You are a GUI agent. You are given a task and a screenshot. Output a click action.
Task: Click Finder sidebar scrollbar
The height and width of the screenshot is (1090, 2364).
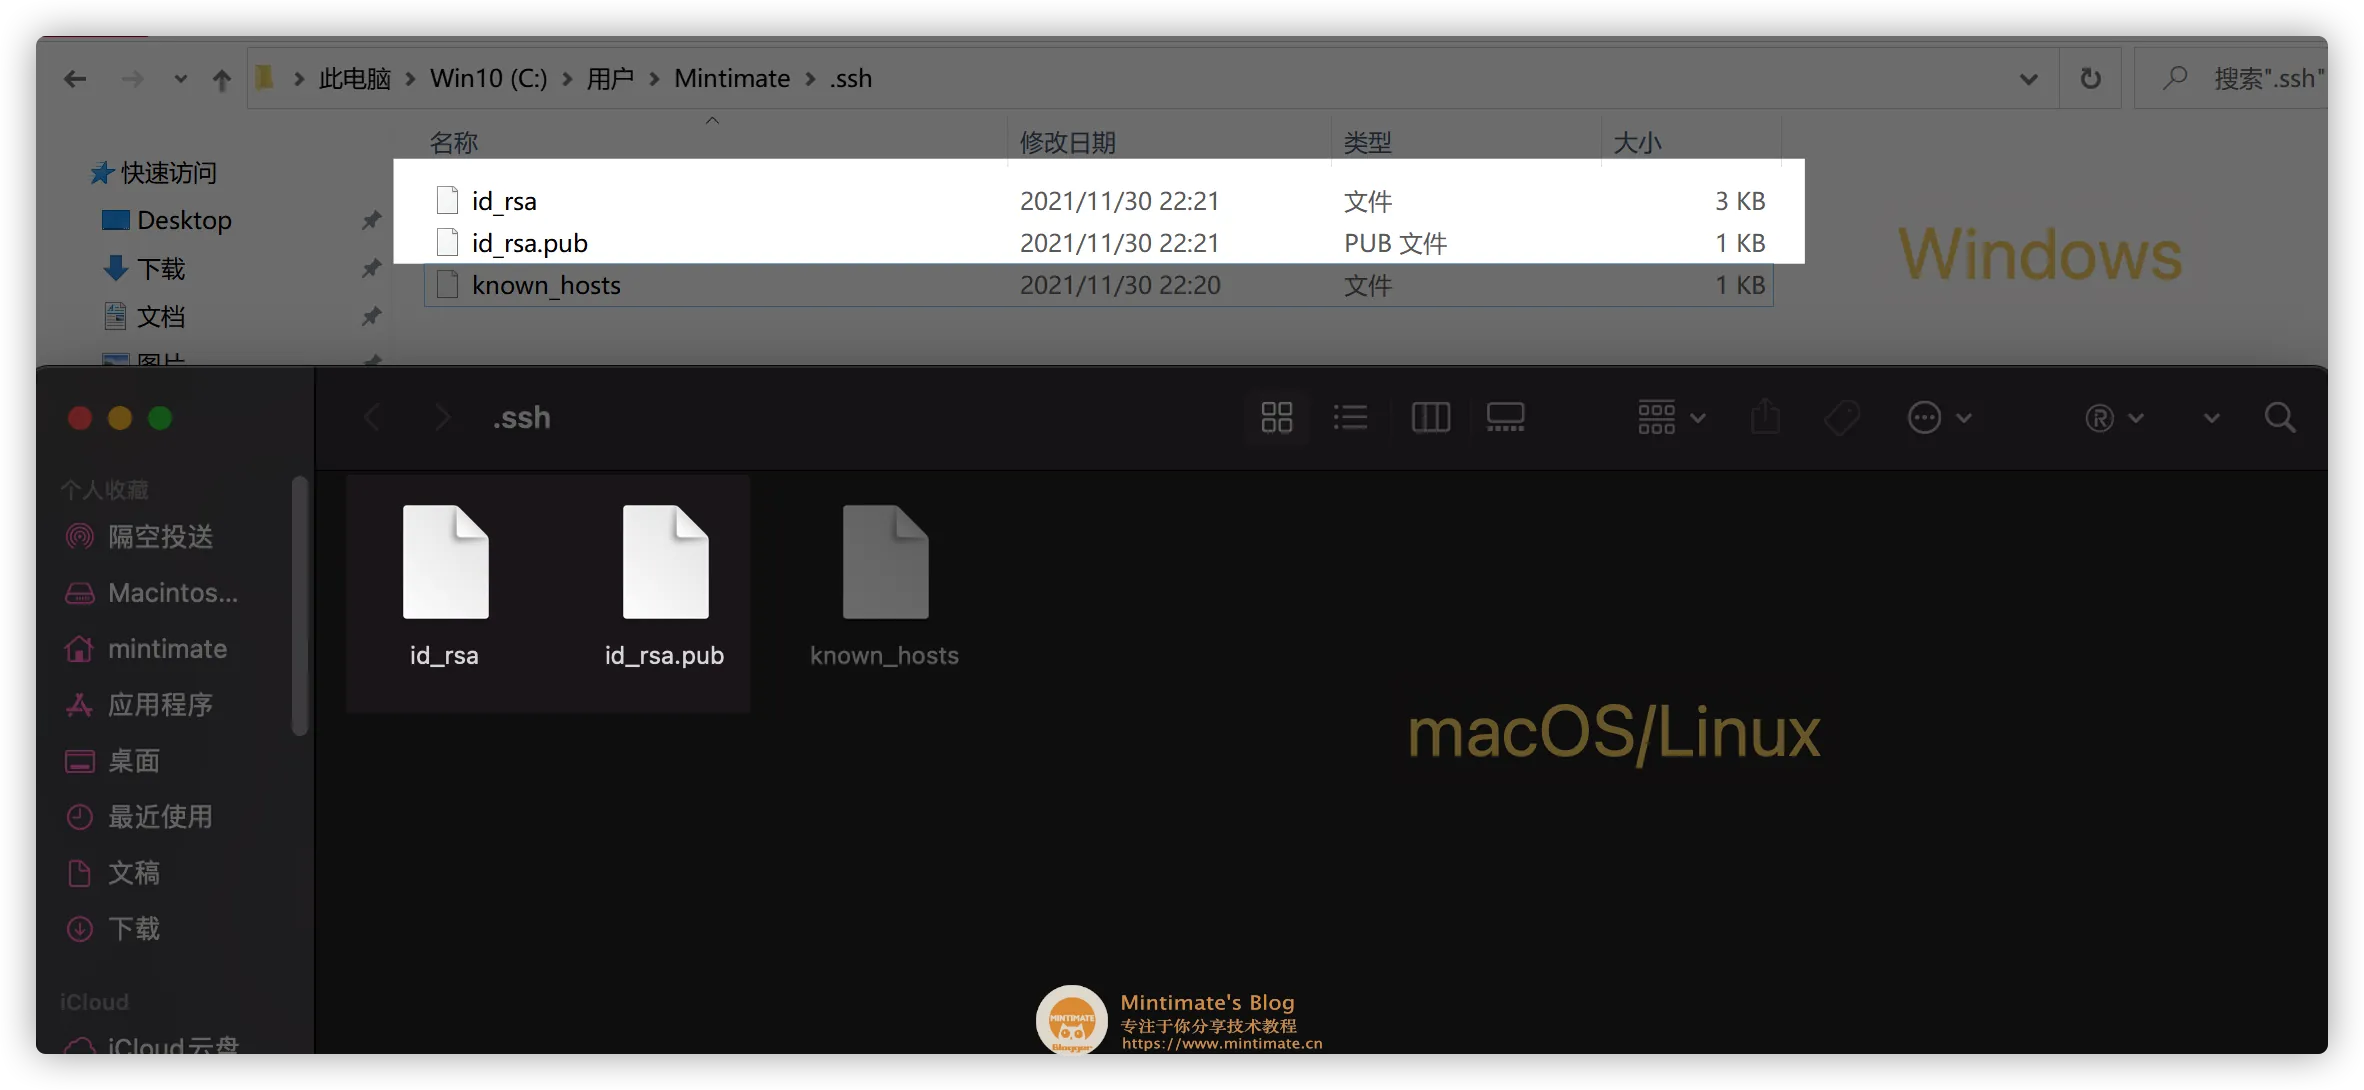pyautogui.click(x=299, y=606)
